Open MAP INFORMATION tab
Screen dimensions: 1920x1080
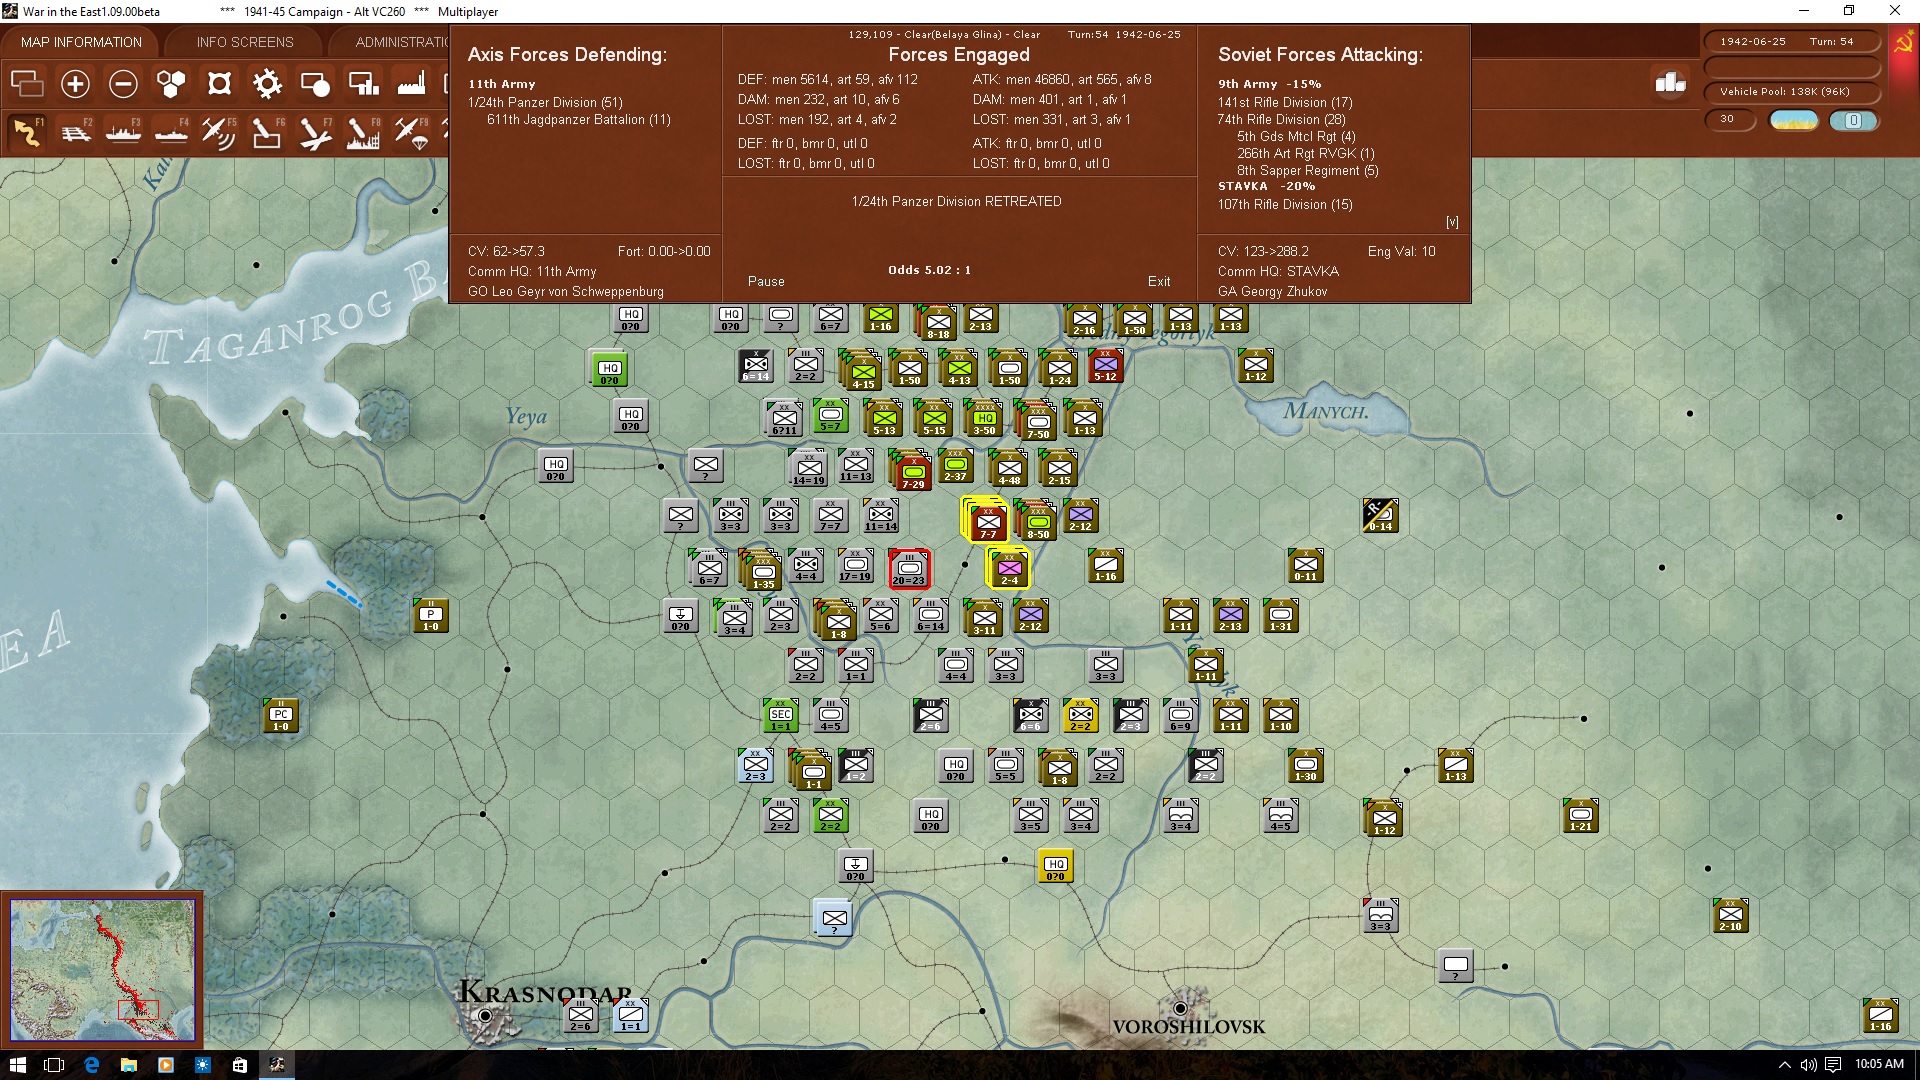(81, 42)
